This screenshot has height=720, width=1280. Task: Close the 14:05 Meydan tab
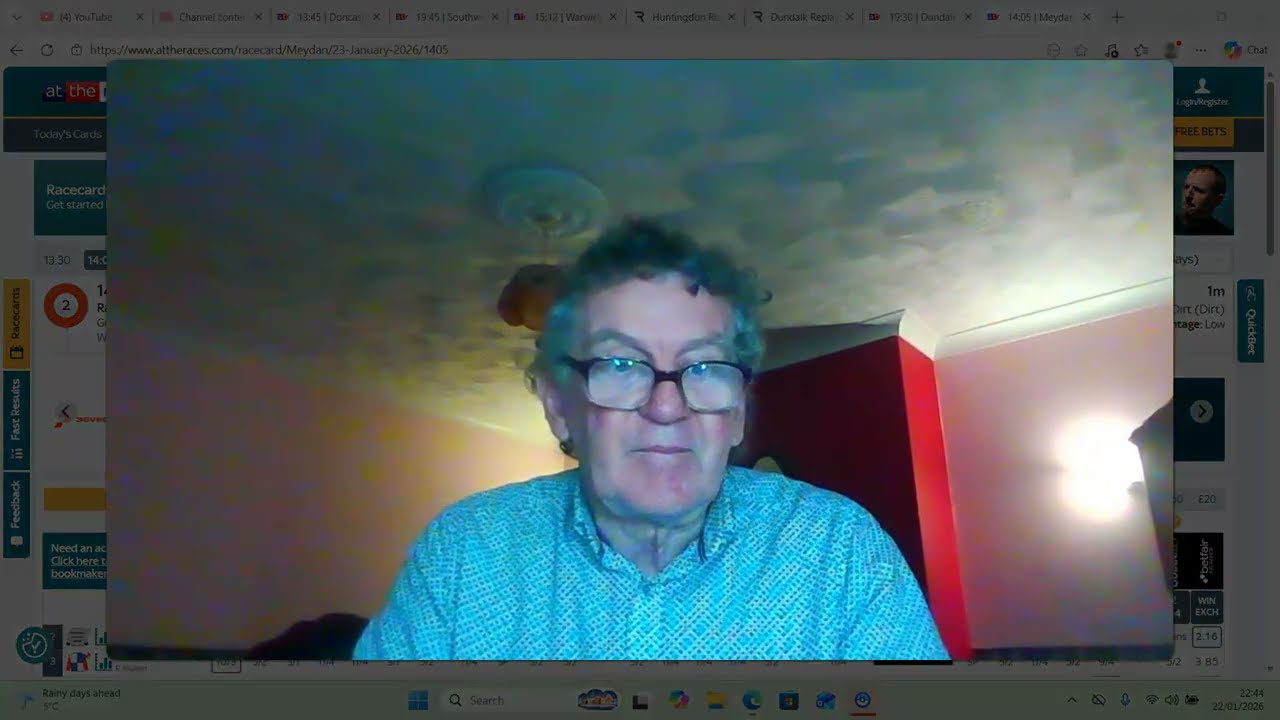point(1086,17)
